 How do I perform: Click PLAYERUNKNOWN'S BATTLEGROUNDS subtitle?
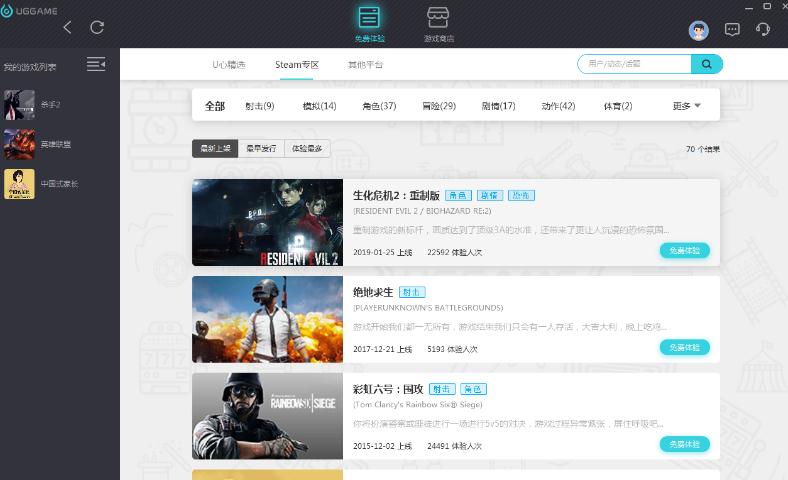coord(428,308)
